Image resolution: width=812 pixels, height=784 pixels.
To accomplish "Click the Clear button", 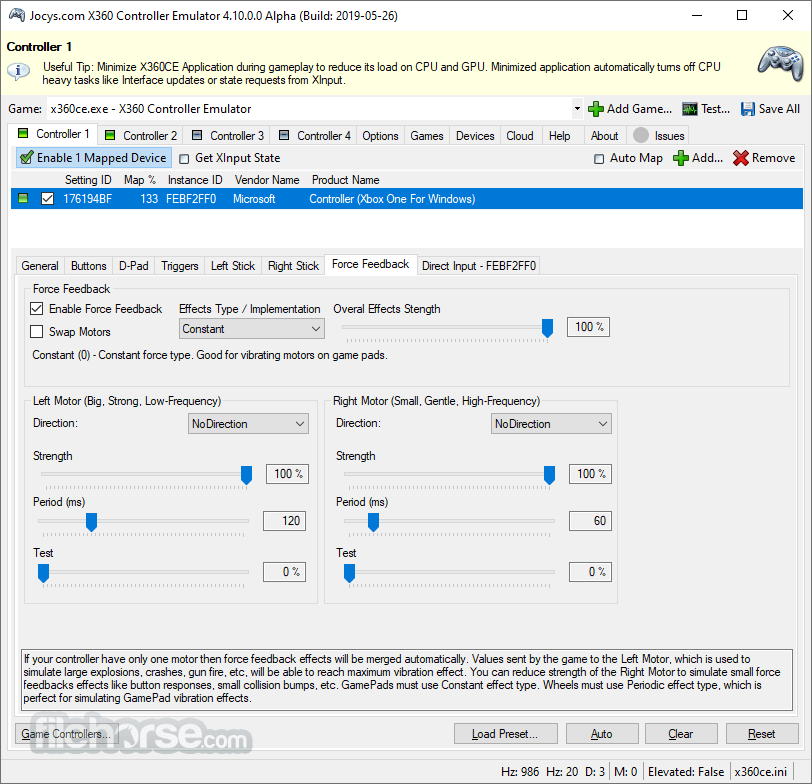I will 681,734.
